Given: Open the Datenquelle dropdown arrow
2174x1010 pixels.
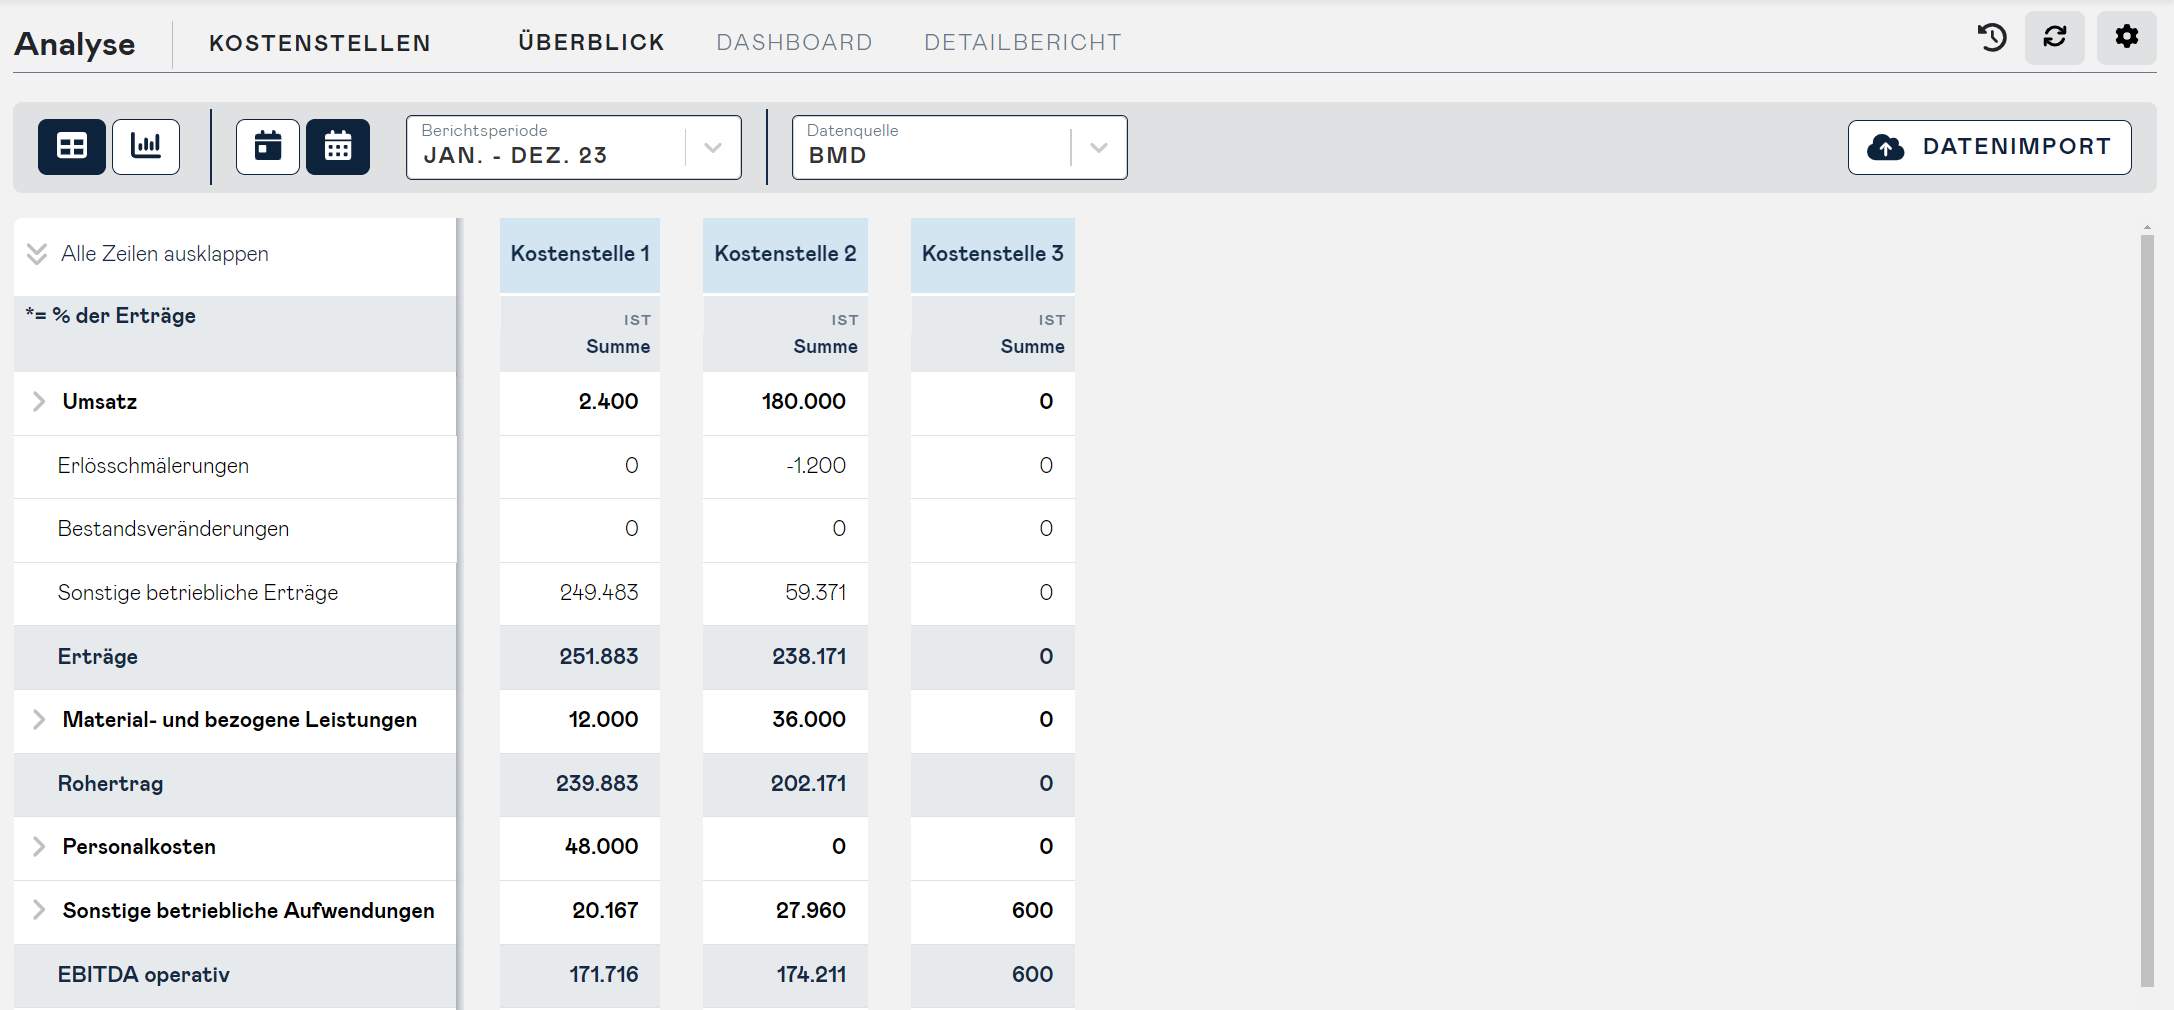Looking at the screenshot, I should coord(1099,148).
